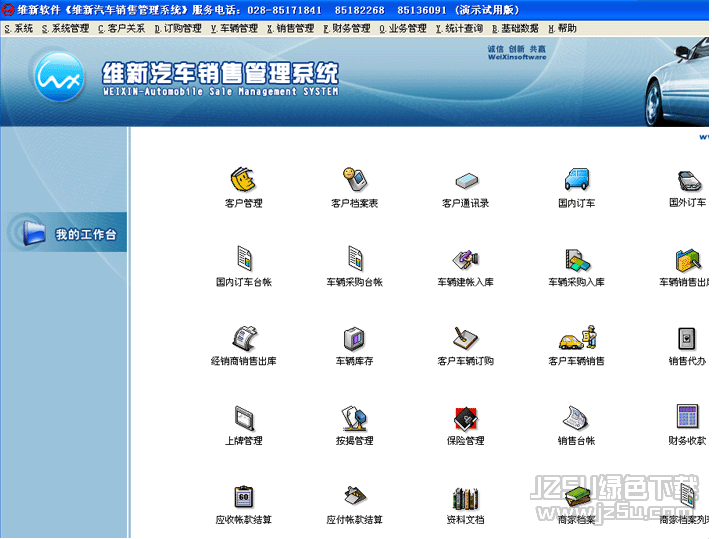Open the 车辆建帐入库 icon
Screen dimensions: 712x539
pos(466,259)
